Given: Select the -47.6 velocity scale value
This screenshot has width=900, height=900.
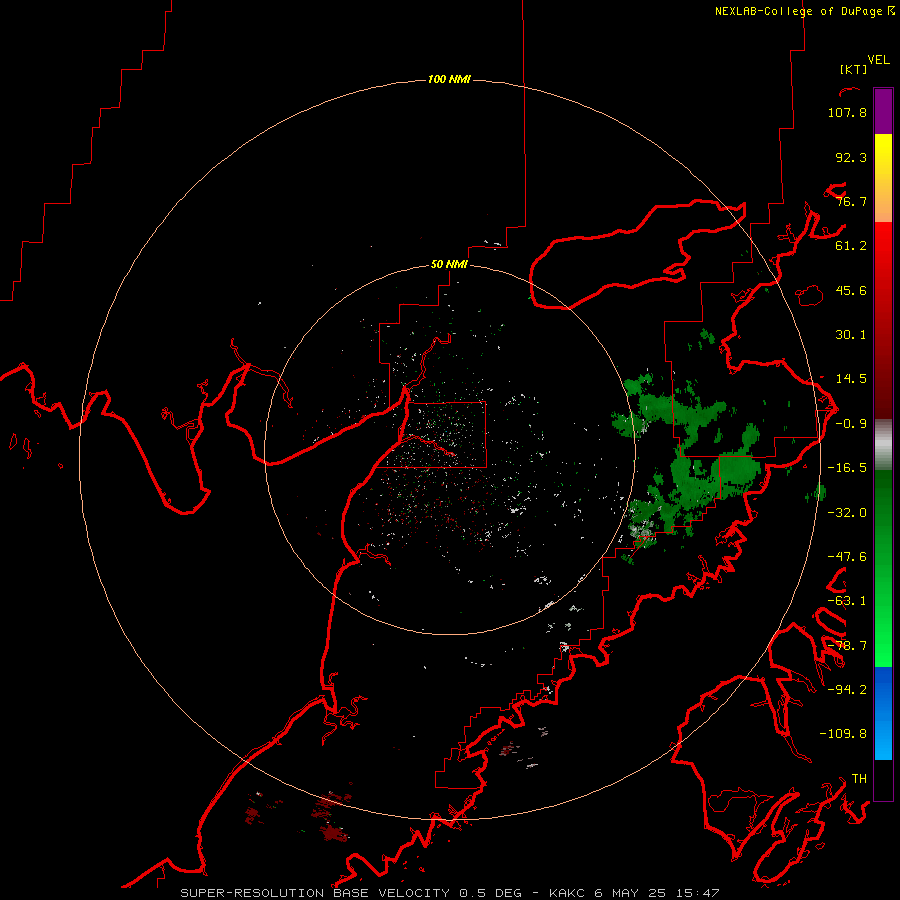Looking at the screenshot, I should (x=847, y=557).
